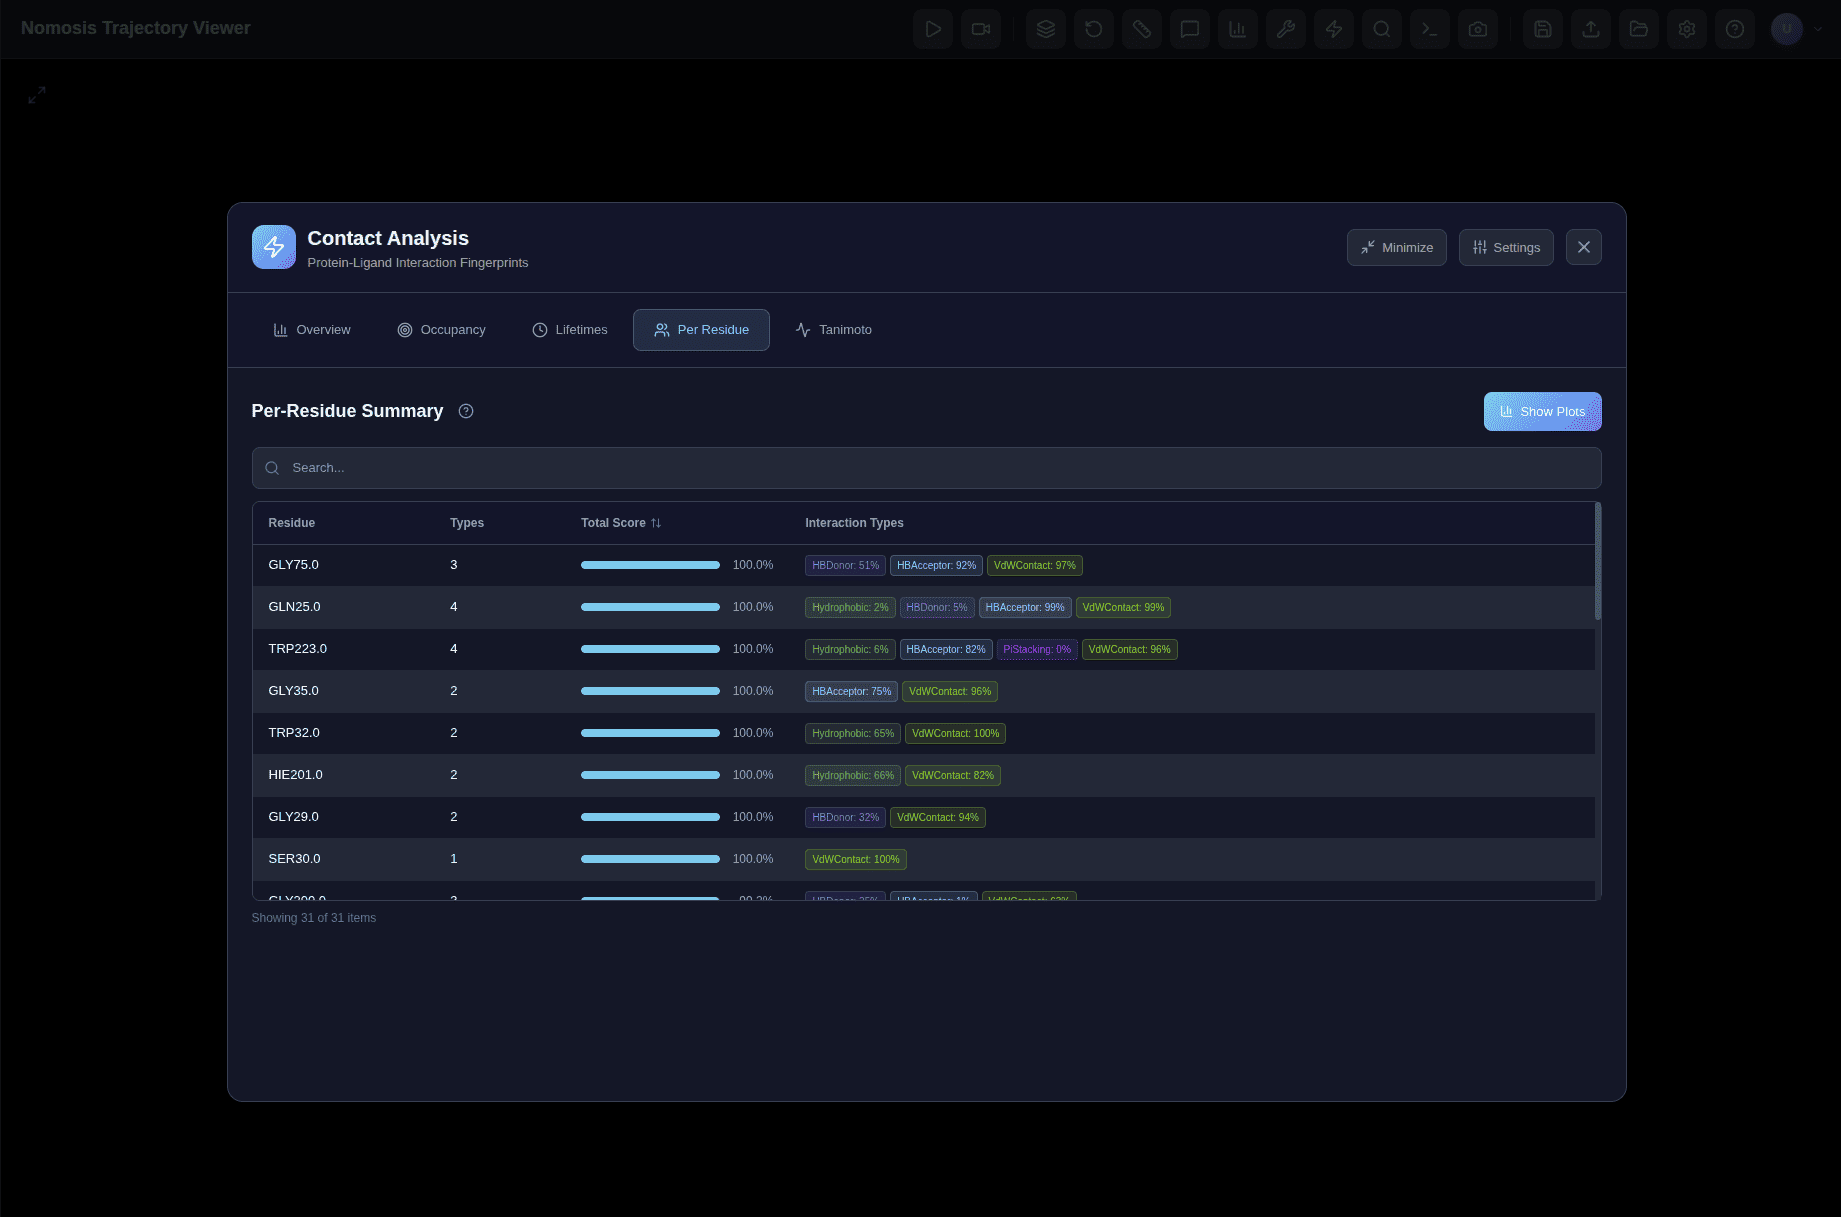This screenshot has height=1217, width=1841.
Task: Open the terminal console from toolbar
Action: [x=1429, y=29]
